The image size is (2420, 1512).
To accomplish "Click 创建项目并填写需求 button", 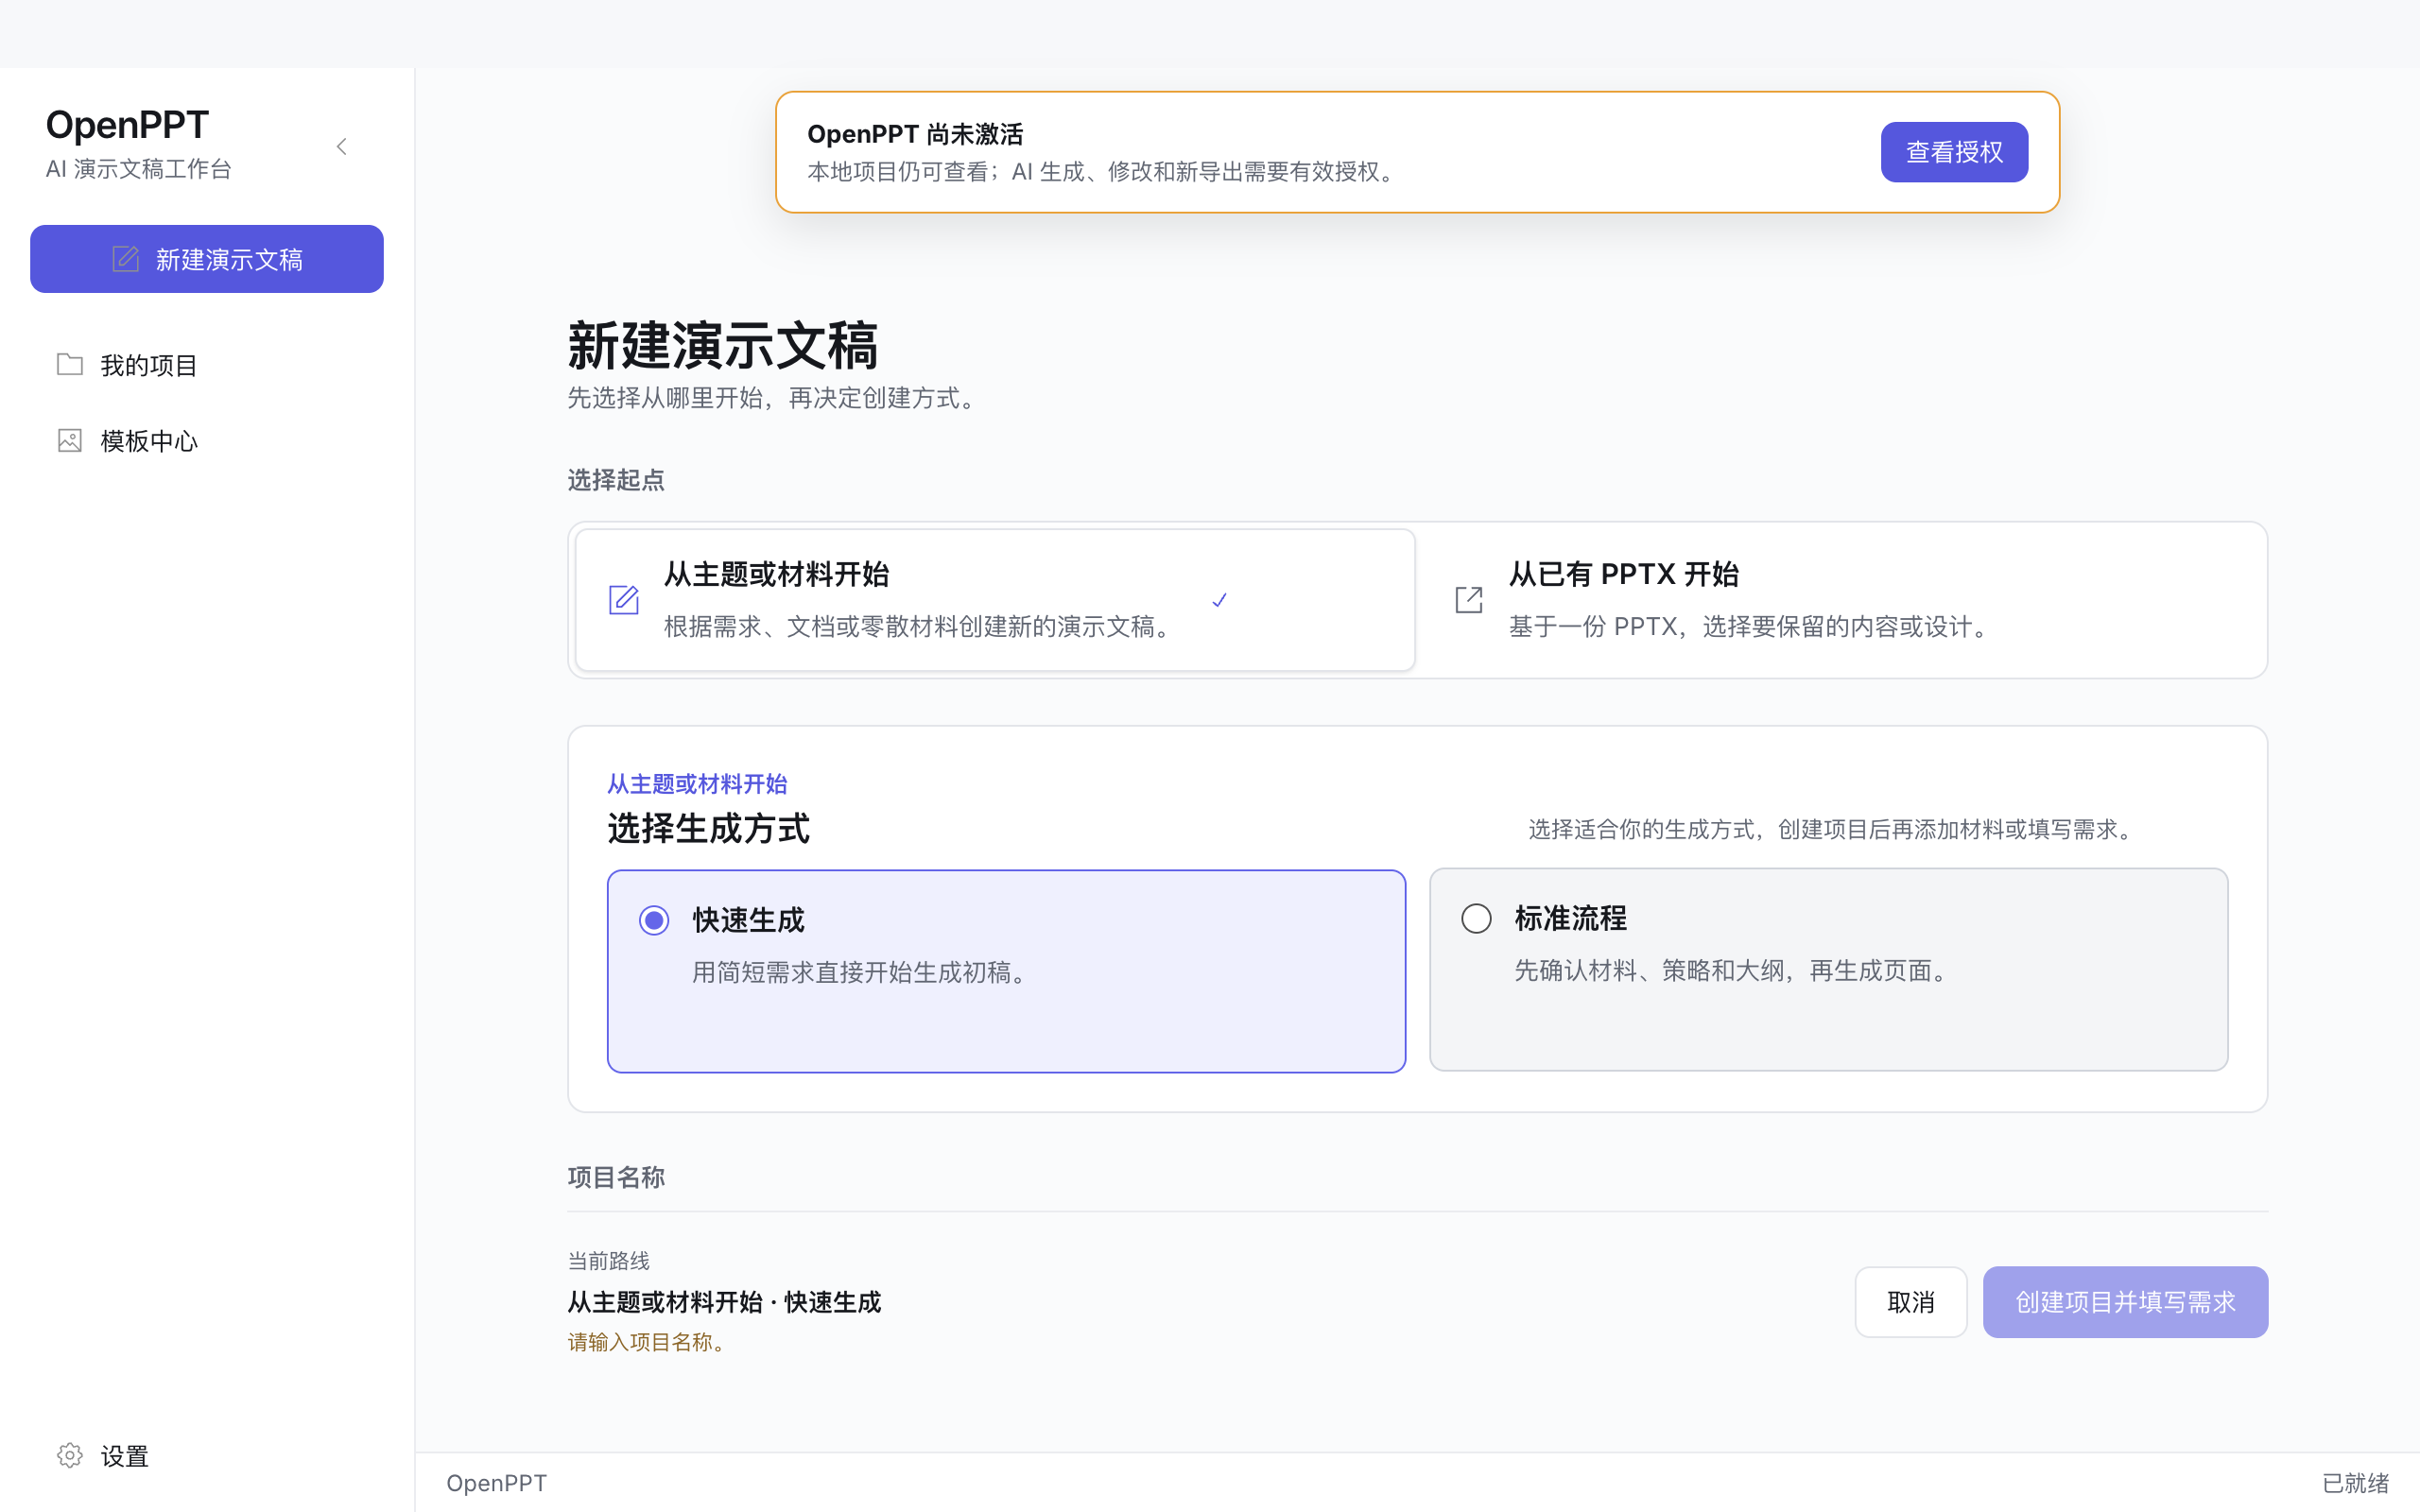I will pos(2125,1302).
